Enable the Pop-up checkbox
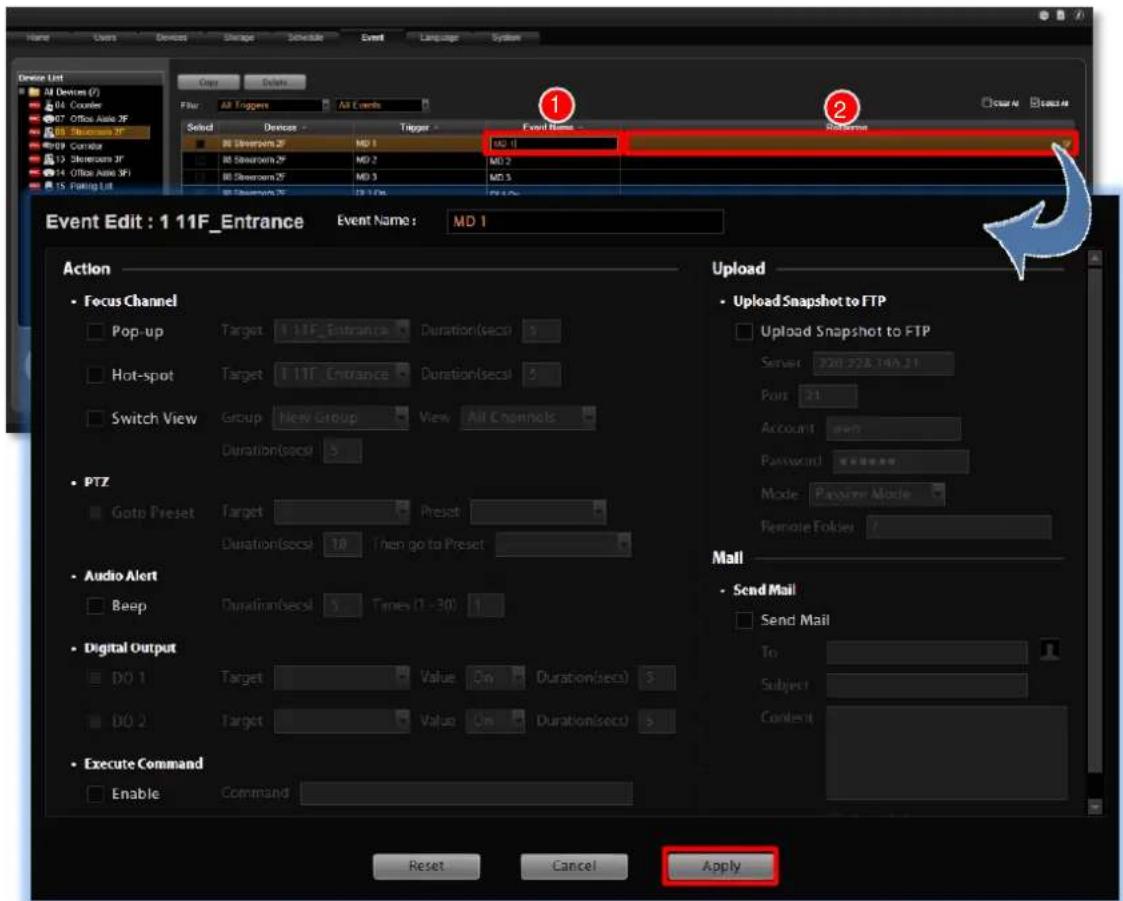The height and width of the screenshot is (901, 1123). [95, 331]
